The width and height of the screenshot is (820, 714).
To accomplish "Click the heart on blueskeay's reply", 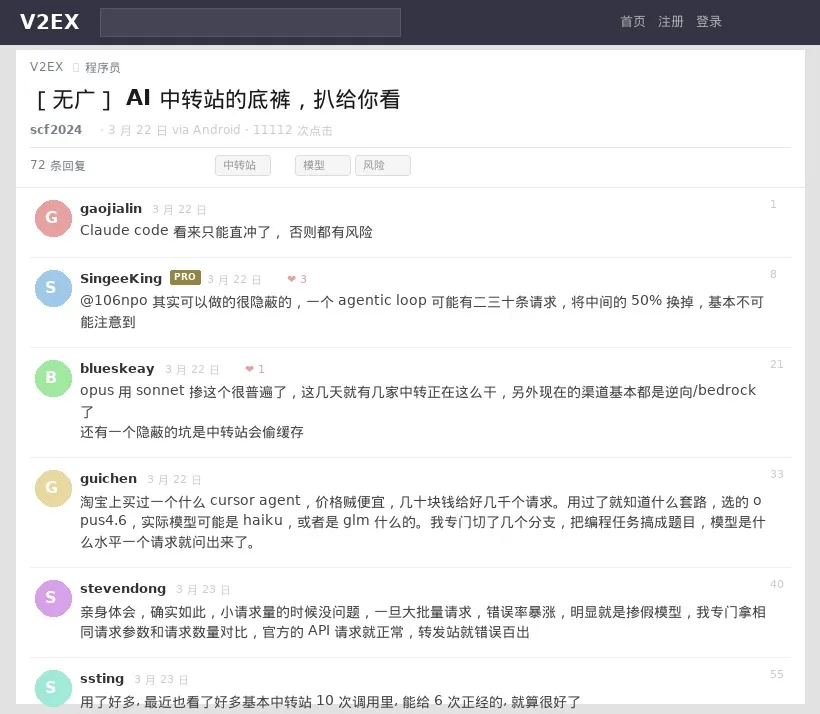I will coord(250,370).
